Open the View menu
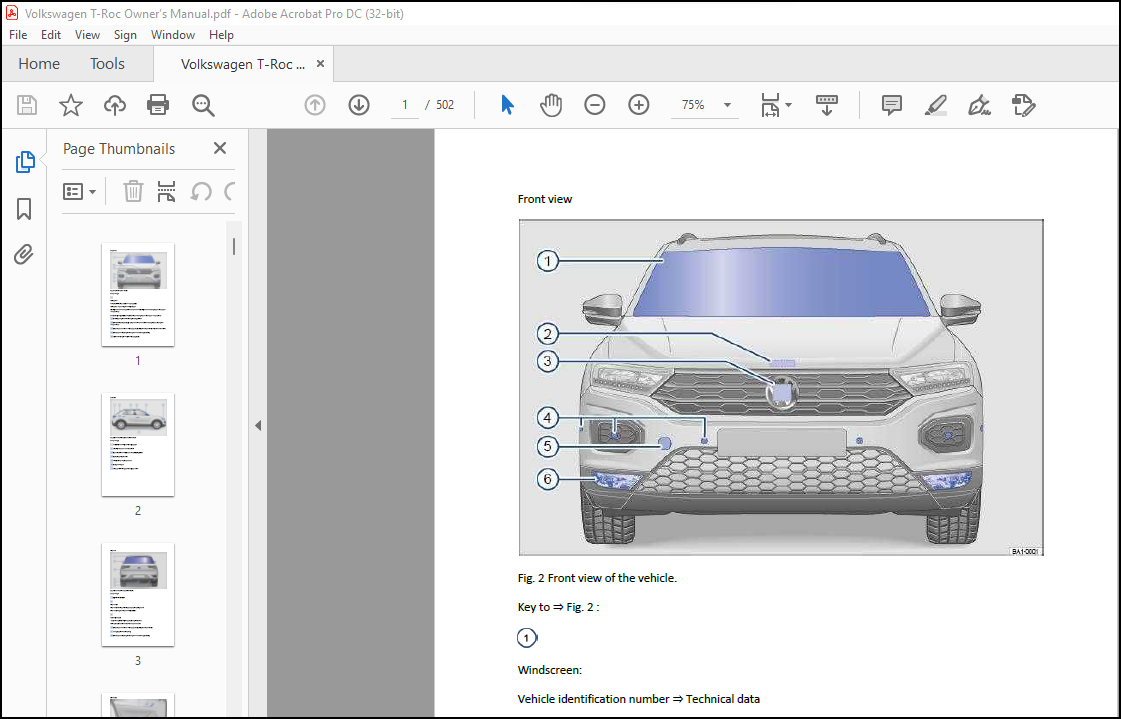The image size is (1121, 719). click(87, 34)
